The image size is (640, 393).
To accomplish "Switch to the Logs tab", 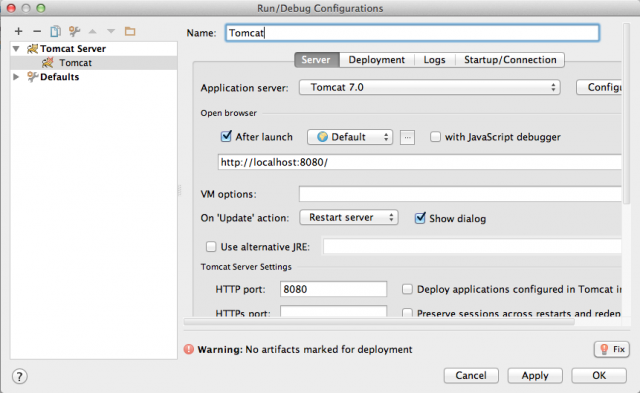I will [x=434, y=60].
